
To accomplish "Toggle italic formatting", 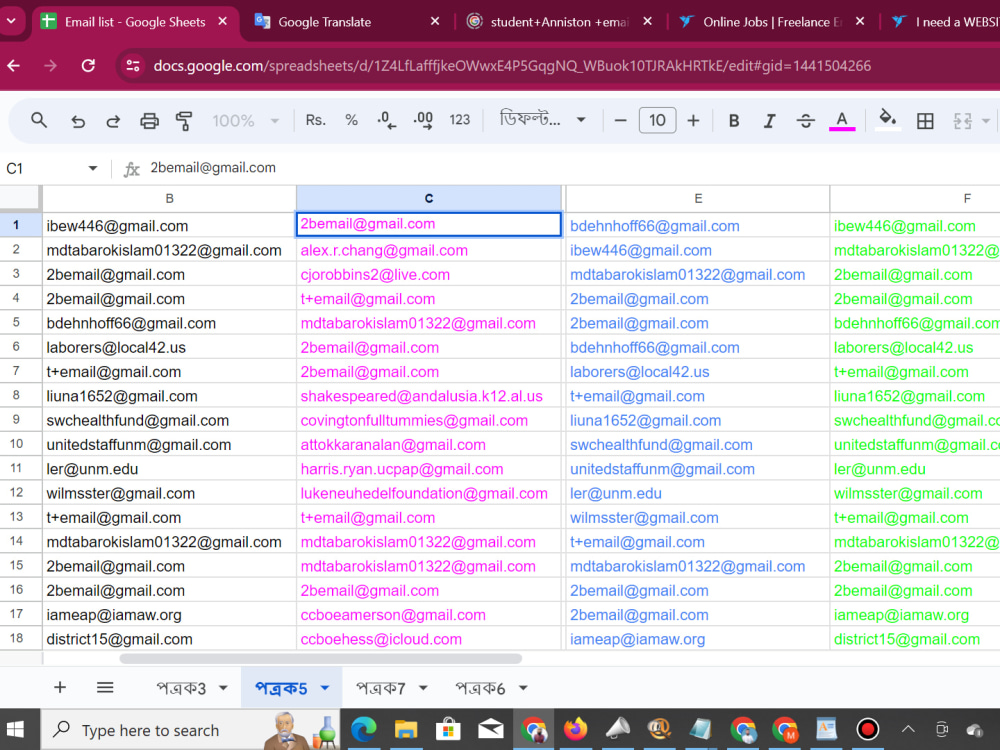I will [x=770, y=121].
